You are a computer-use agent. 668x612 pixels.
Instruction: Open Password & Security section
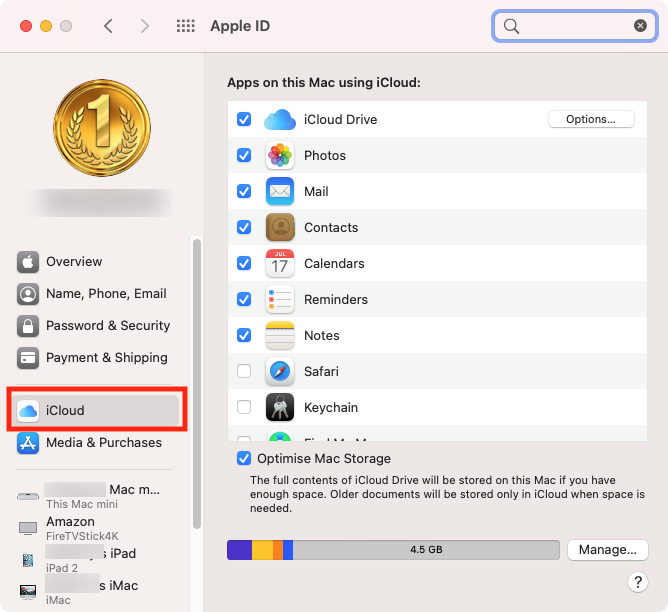(x=97, y=325)
